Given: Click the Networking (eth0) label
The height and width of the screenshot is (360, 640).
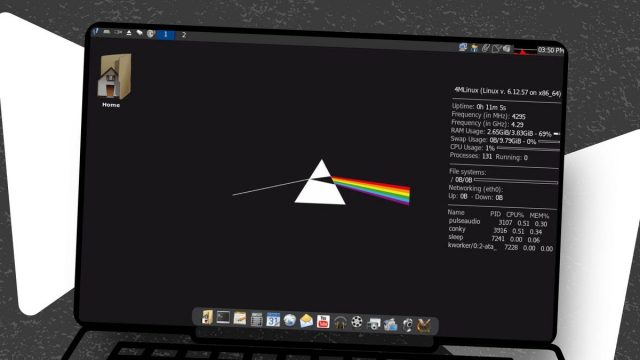Looking at the screenshot, I should (x=476, y=189).
